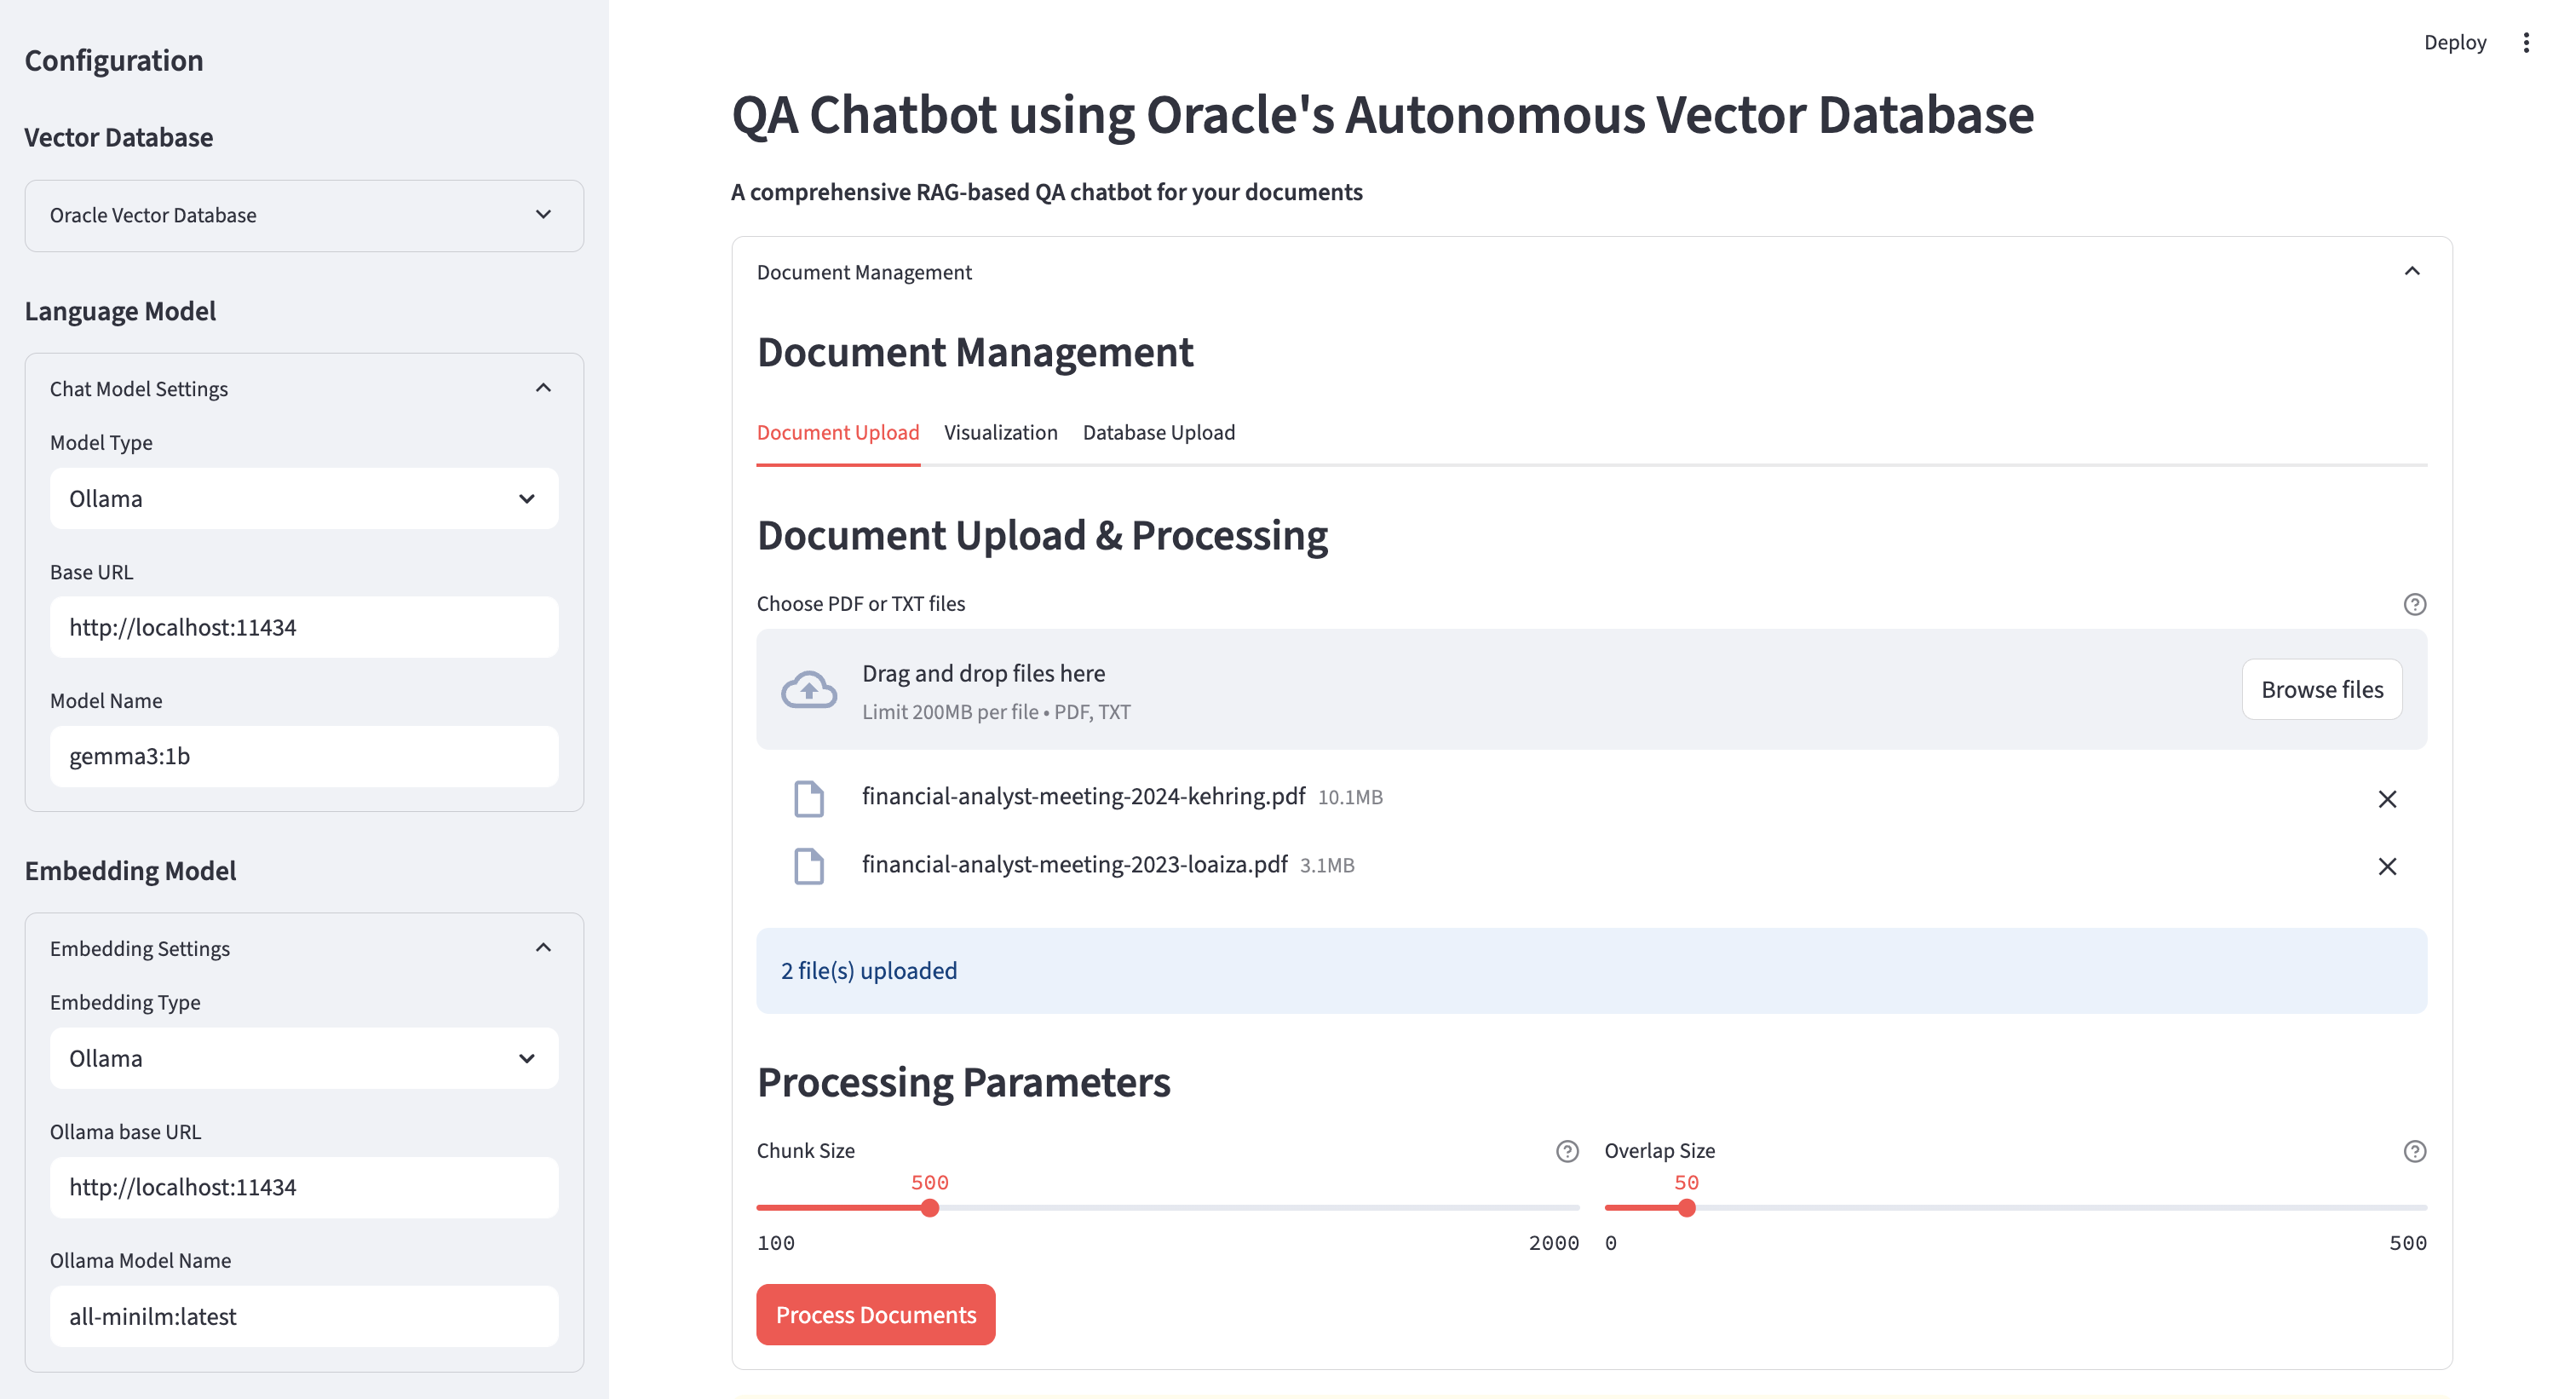
Task: Open the Oracle Vector Database dropdown
Action: pyautogui.click(x=304, y=215)
